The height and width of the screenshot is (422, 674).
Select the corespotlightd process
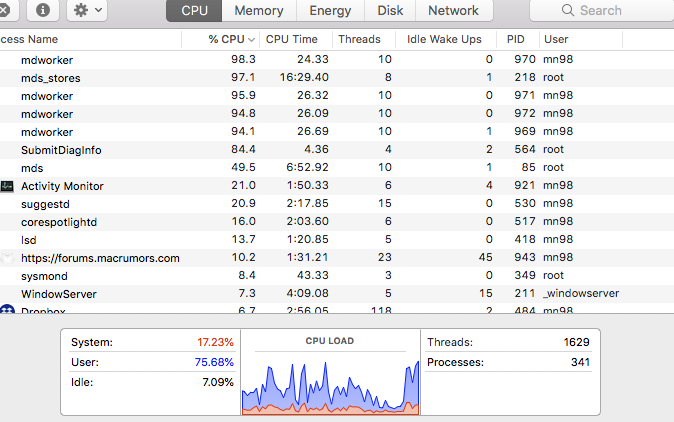tap(337, 222)
